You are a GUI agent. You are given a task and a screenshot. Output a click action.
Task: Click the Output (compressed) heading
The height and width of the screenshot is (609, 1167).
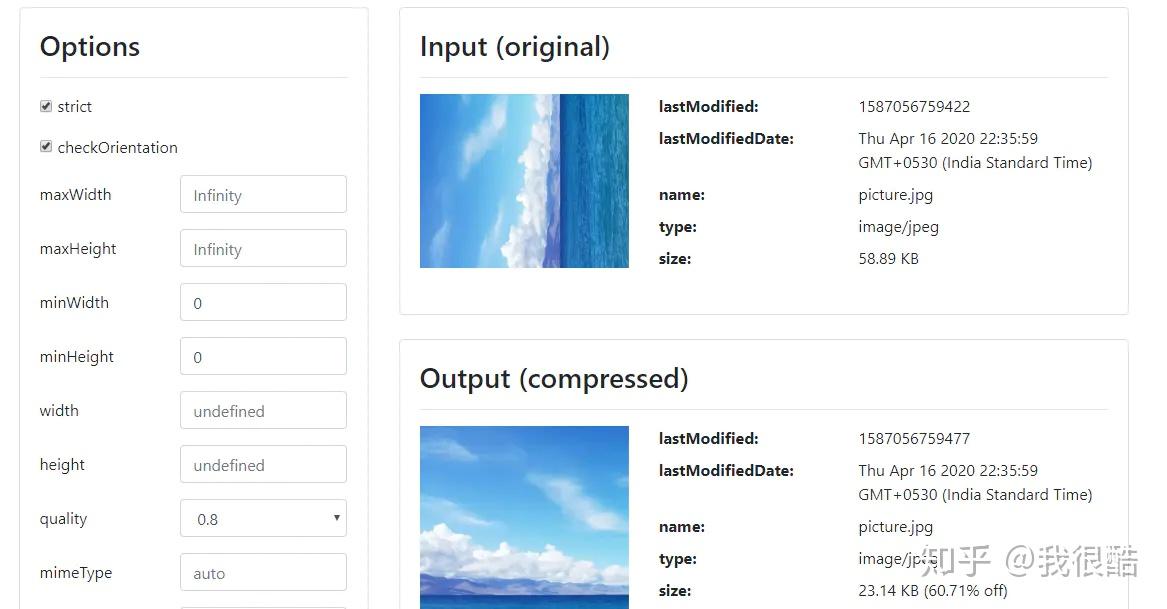[x=555, y=378]
